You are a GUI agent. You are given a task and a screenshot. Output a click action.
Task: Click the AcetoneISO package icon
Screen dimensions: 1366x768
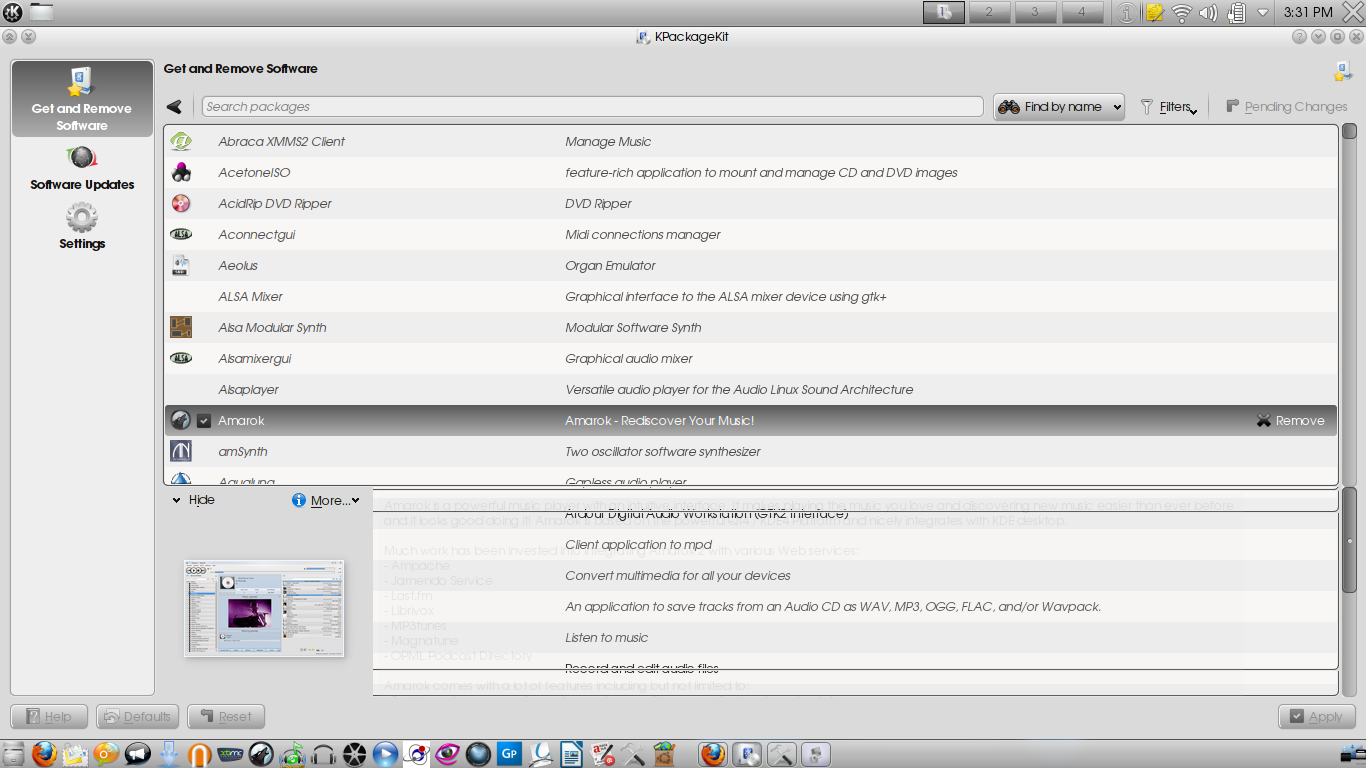181,173
